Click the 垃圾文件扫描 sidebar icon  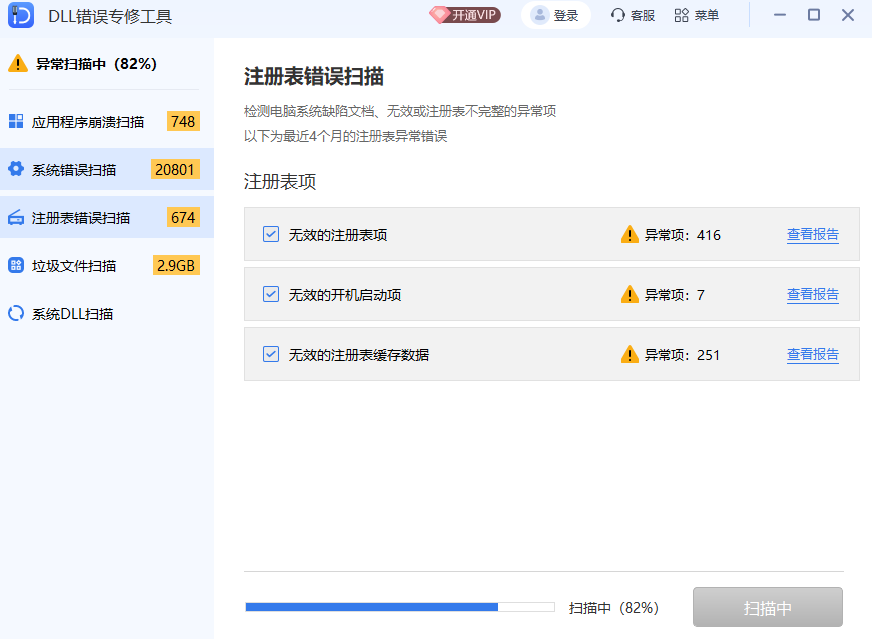point(16,265)
